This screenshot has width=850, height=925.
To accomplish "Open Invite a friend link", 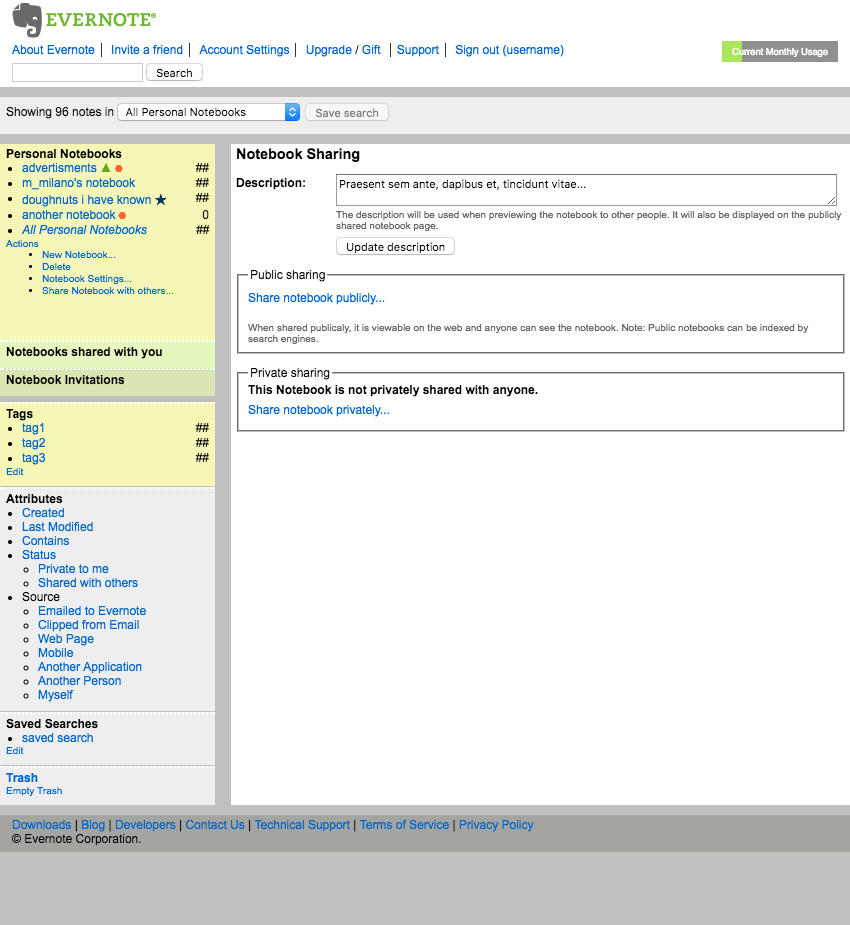I will click(x=147, y=50).
